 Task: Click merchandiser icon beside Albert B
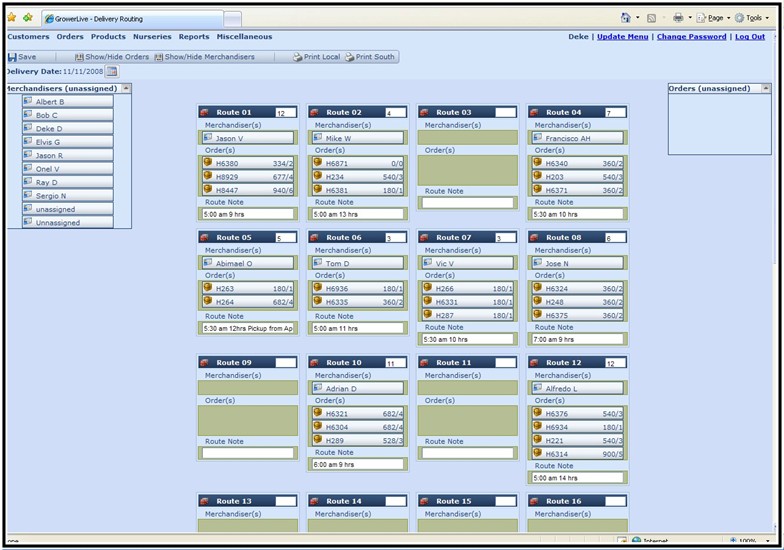coord(28,102)
